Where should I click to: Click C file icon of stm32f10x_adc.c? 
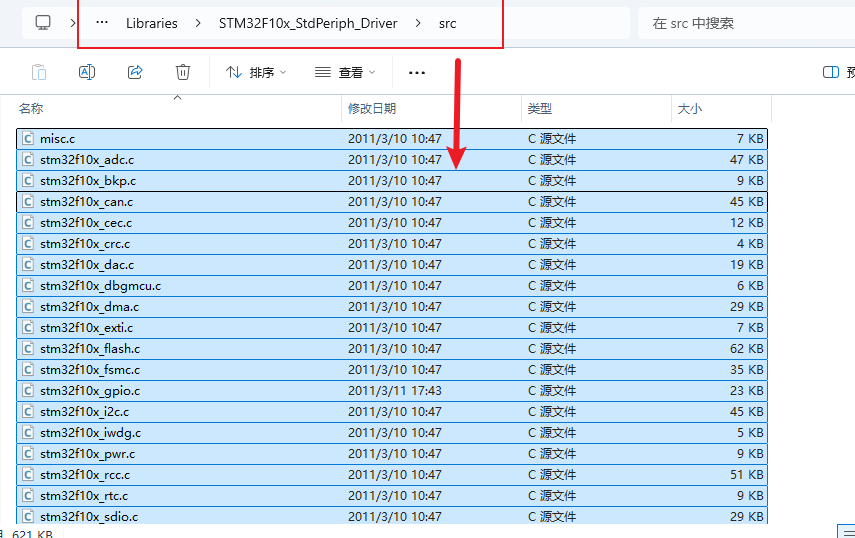(28, 160)
